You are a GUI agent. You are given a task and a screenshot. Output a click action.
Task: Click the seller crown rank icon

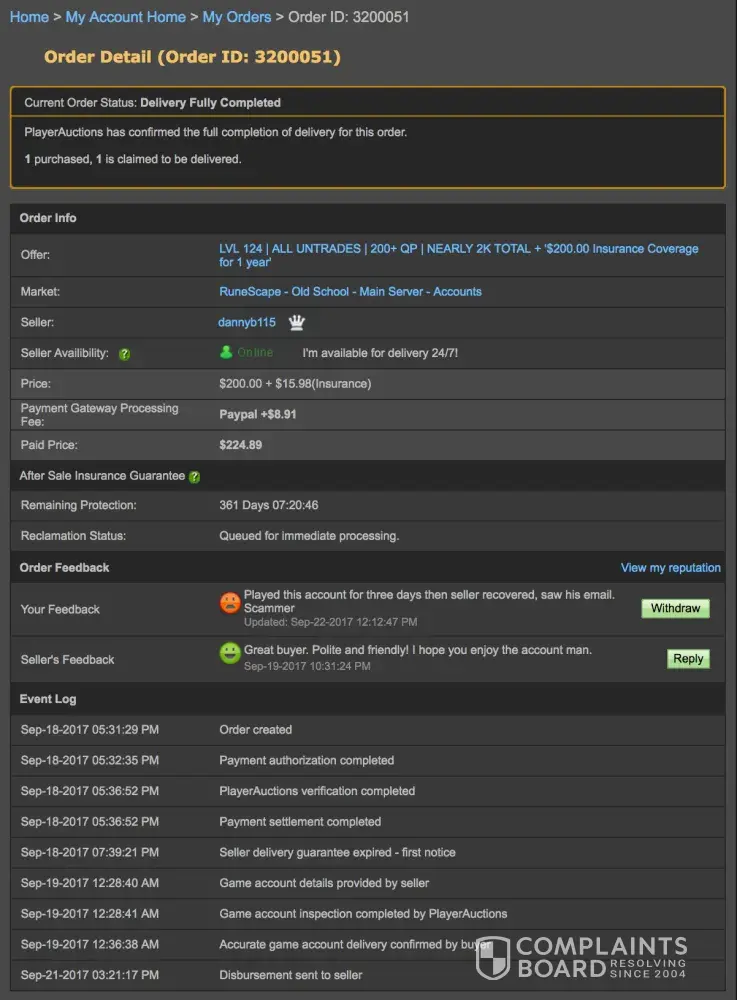coord(297,323)
